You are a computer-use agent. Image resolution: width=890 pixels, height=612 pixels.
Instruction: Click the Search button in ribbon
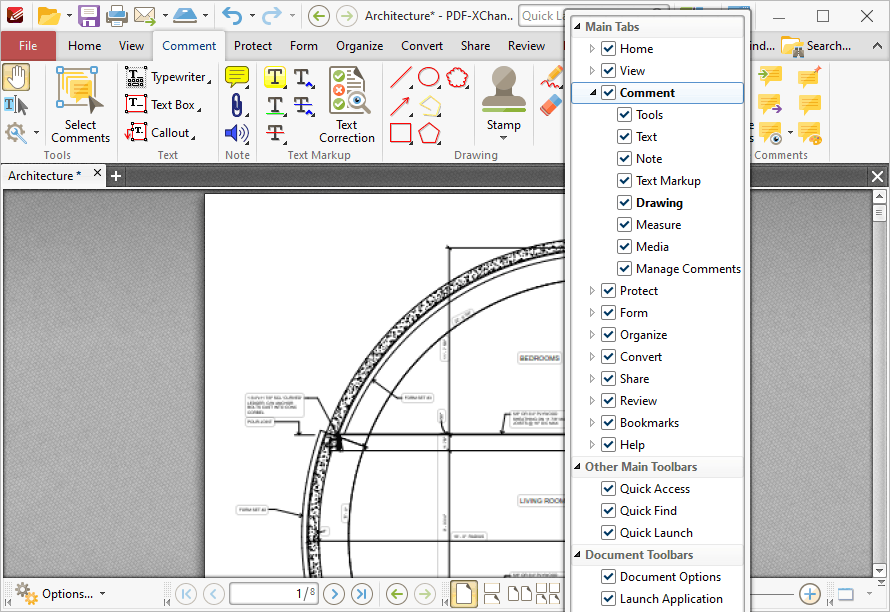tap(816, 46)
